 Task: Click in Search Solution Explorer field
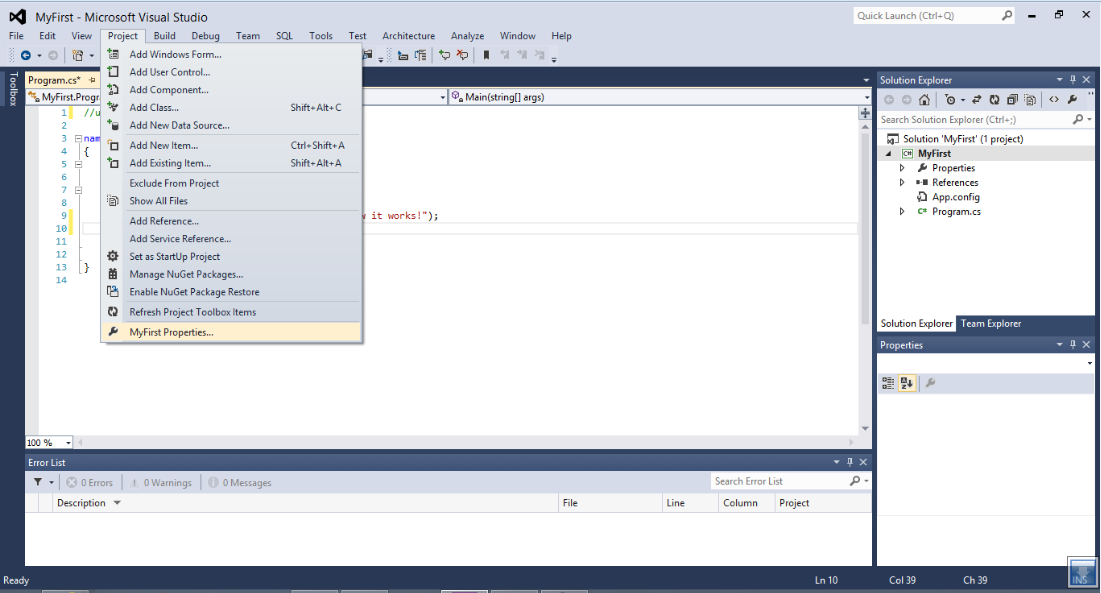975,120
